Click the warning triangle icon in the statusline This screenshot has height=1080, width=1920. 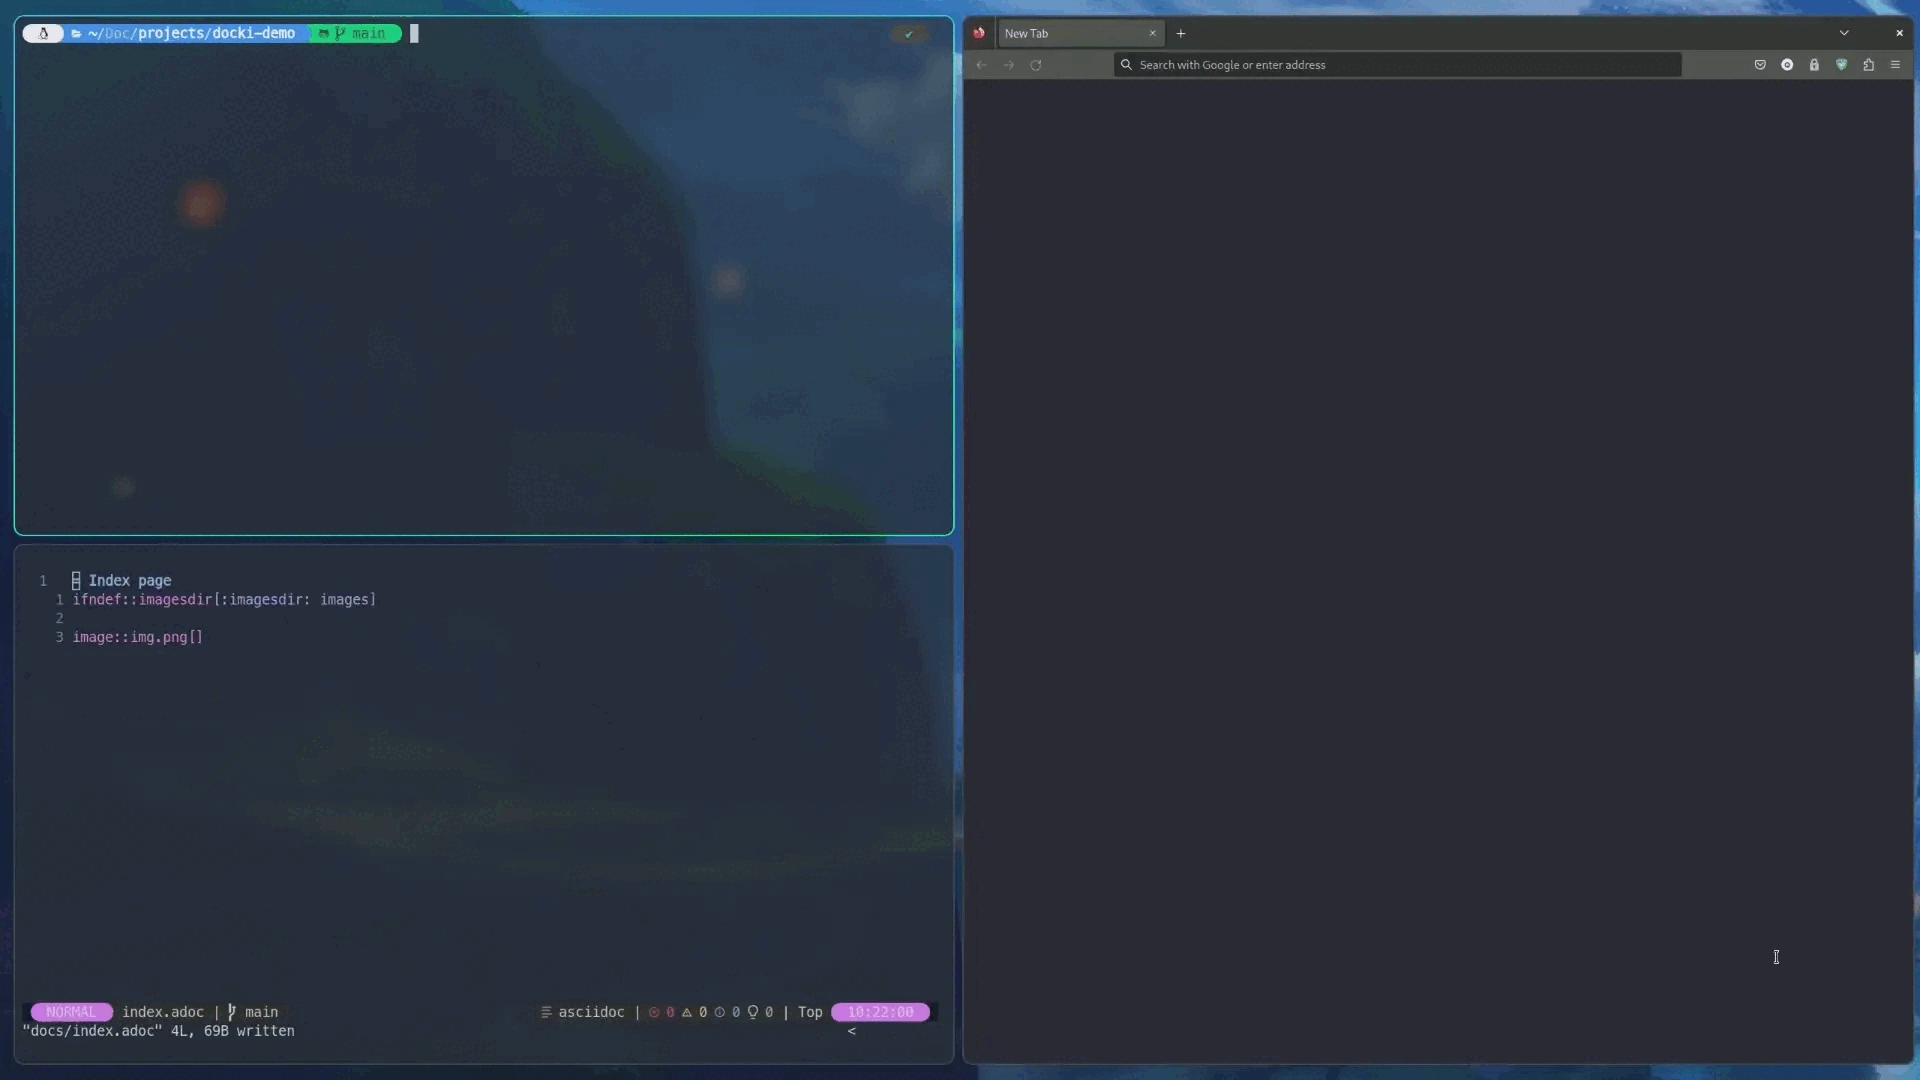(687, 1012)
